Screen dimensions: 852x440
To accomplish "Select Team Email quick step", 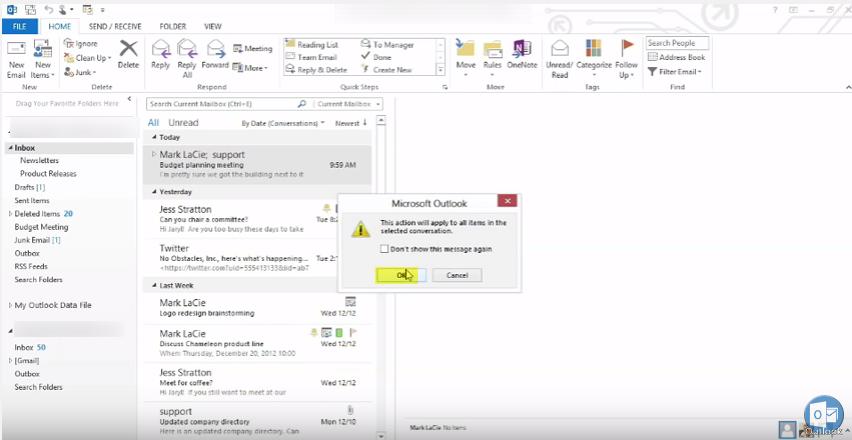I will [x=311, y=57].
